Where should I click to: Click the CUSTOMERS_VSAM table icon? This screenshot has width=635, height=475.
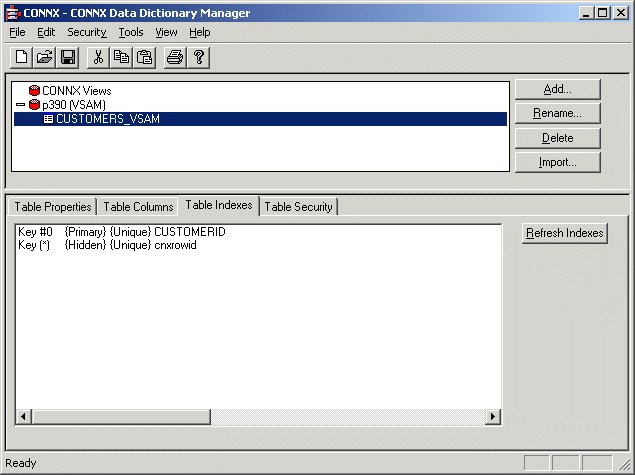point(48,119)
